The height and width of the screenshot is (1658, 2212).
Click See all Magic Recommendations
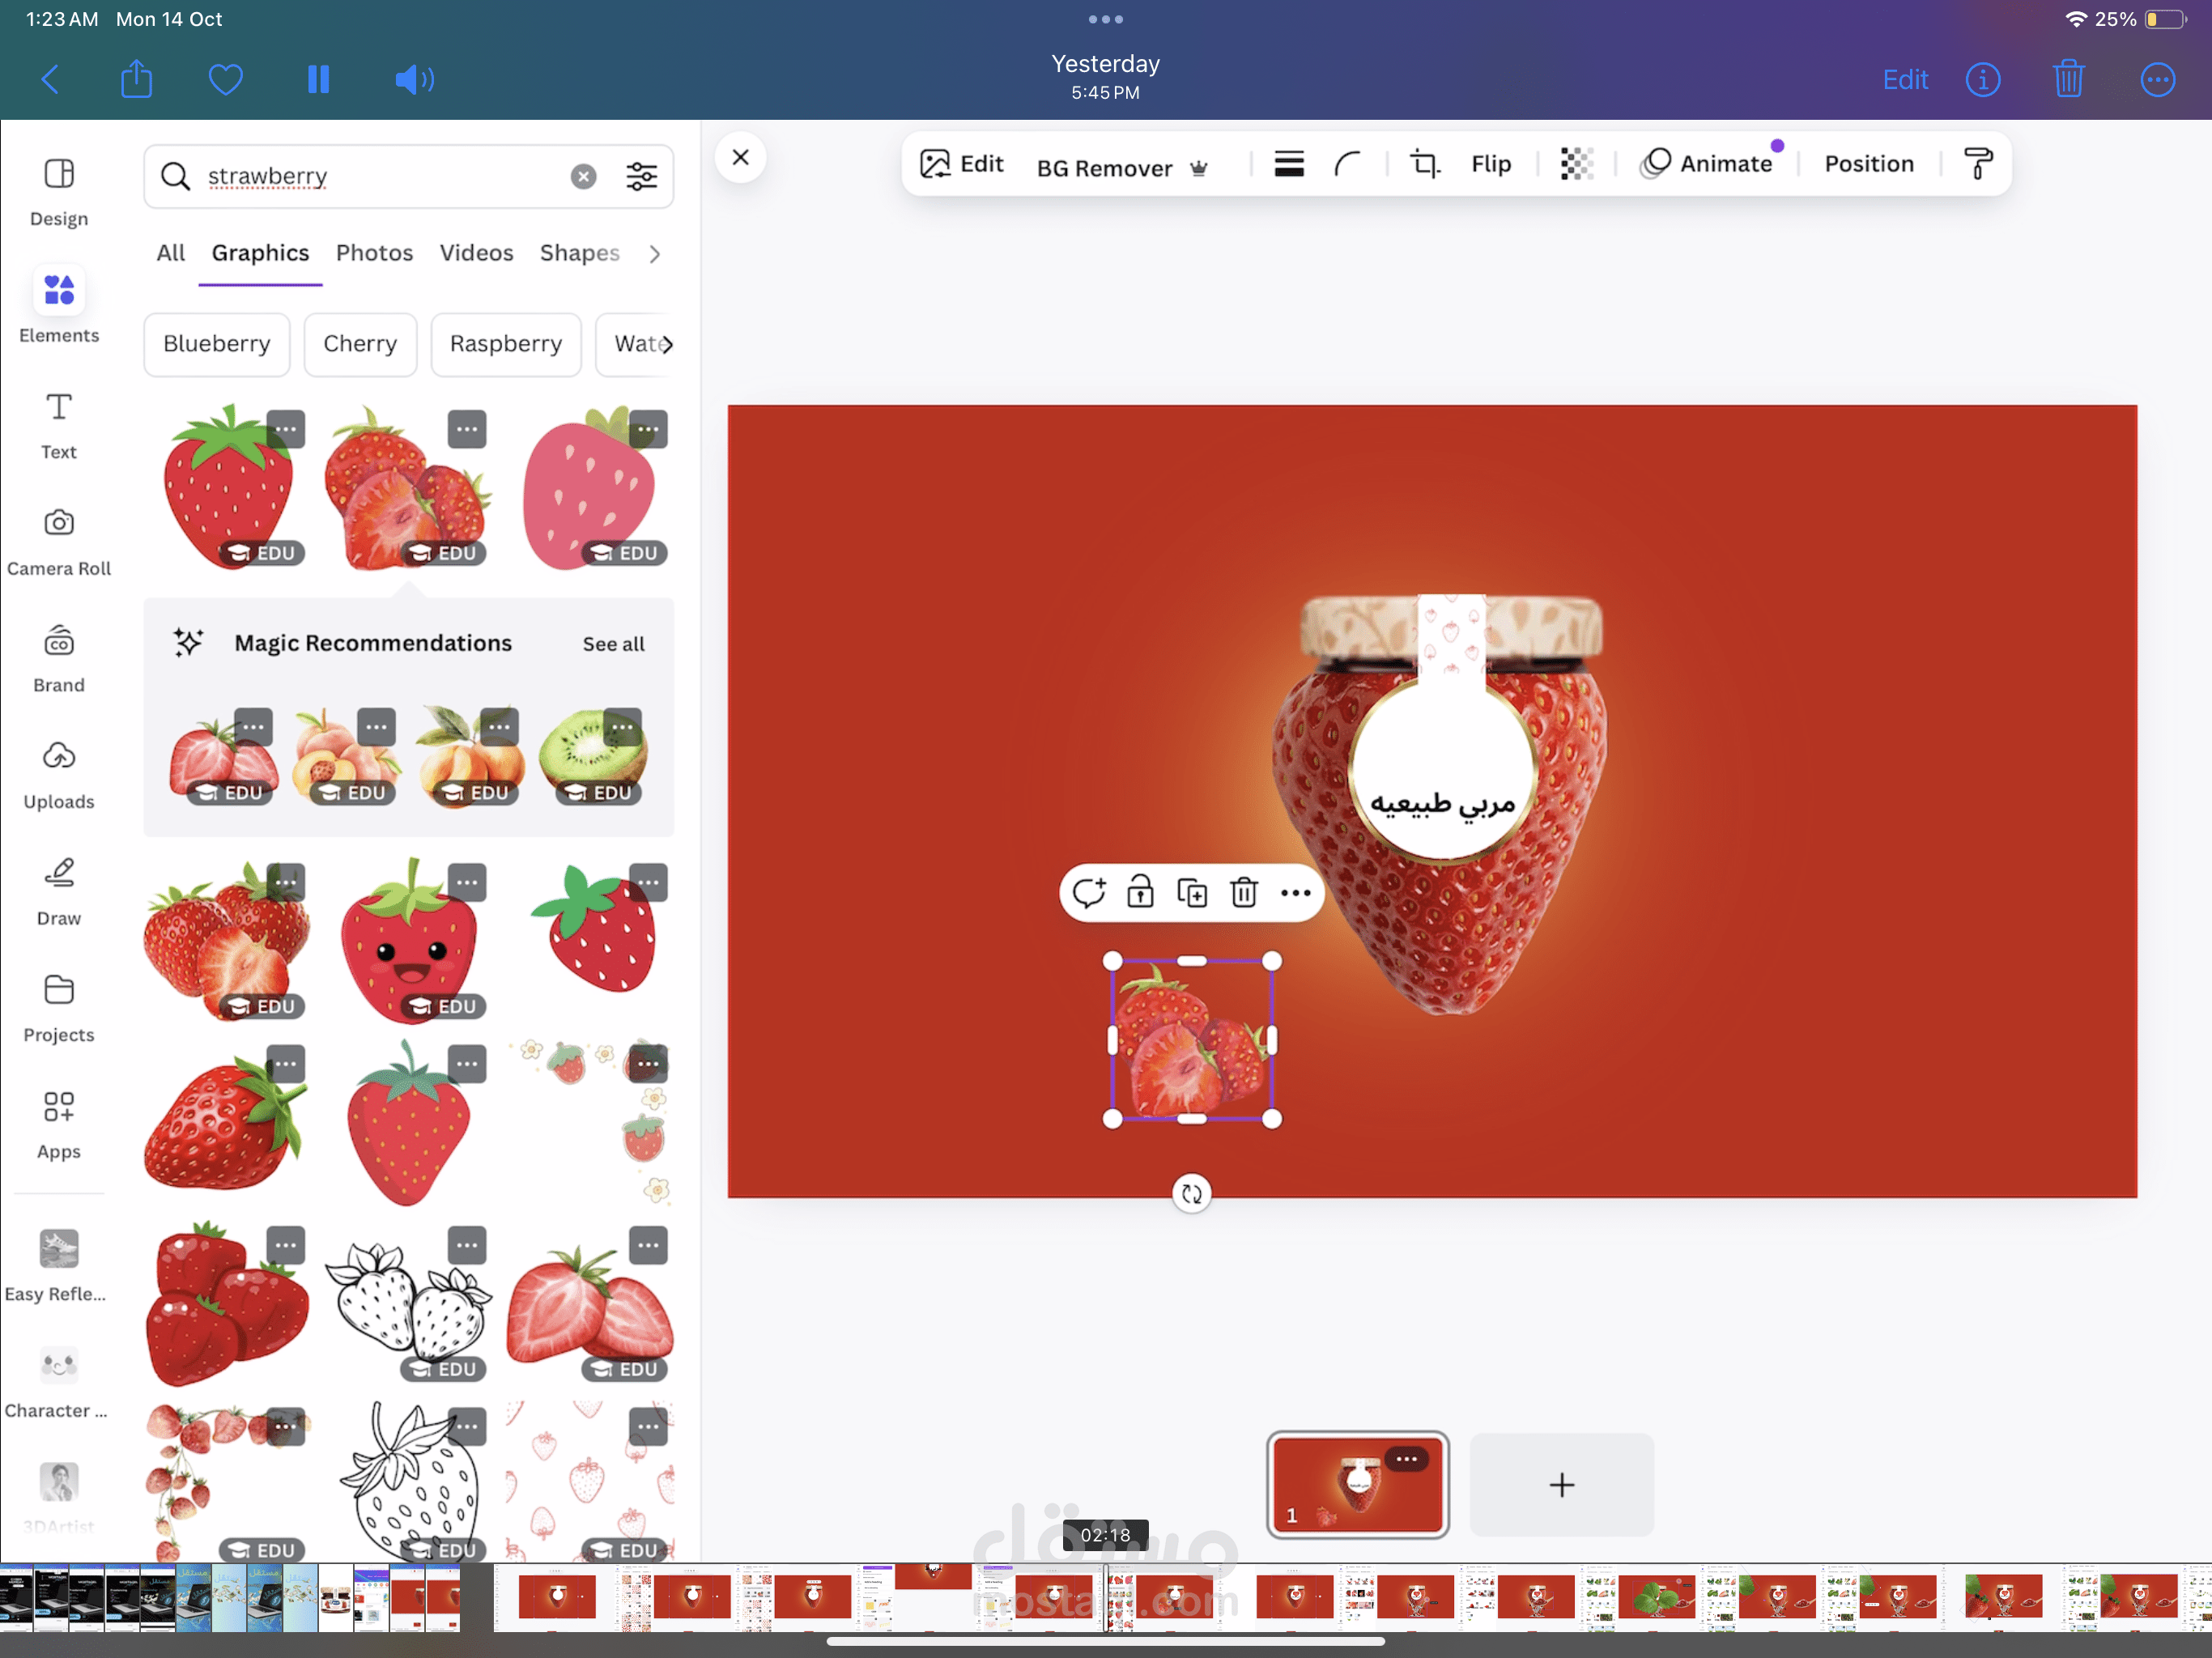pyautogui.click(x=613, y=644)
